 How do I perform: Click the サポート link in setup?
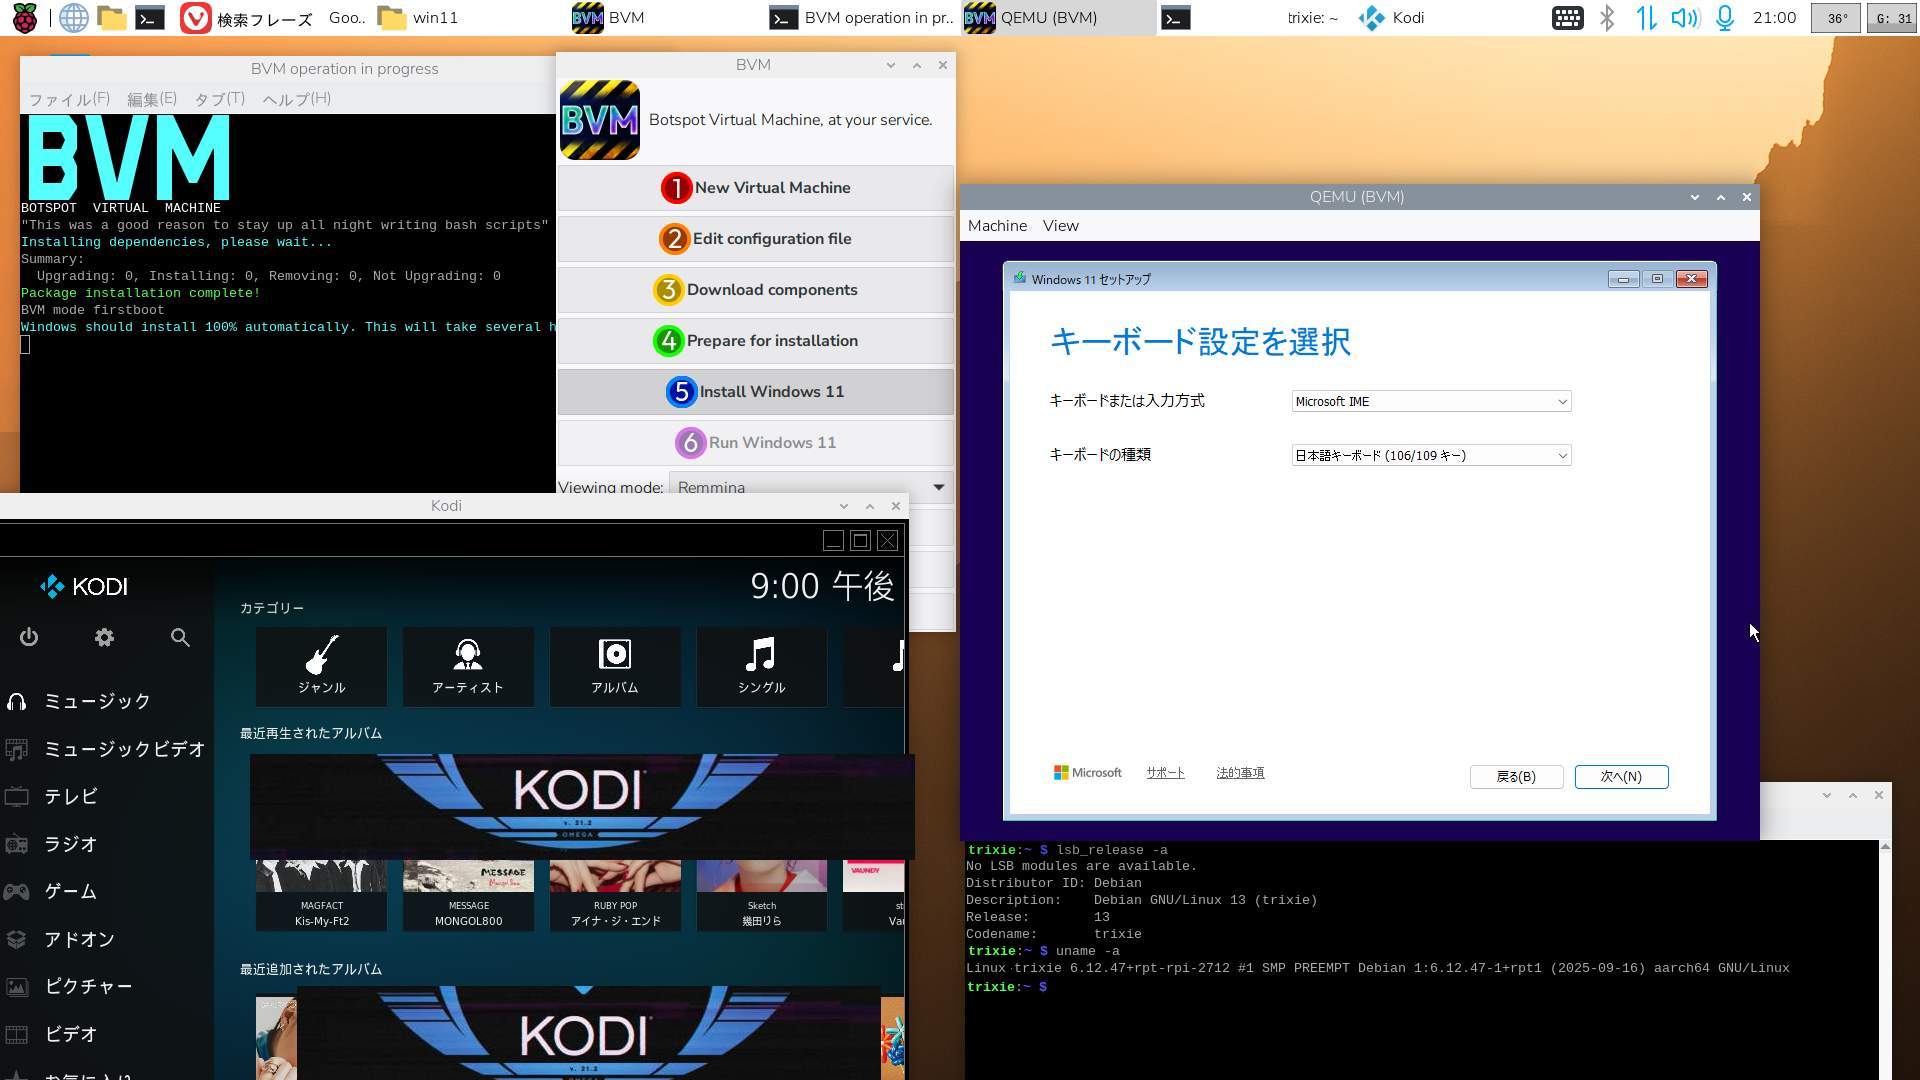[x=1165, y=773]
